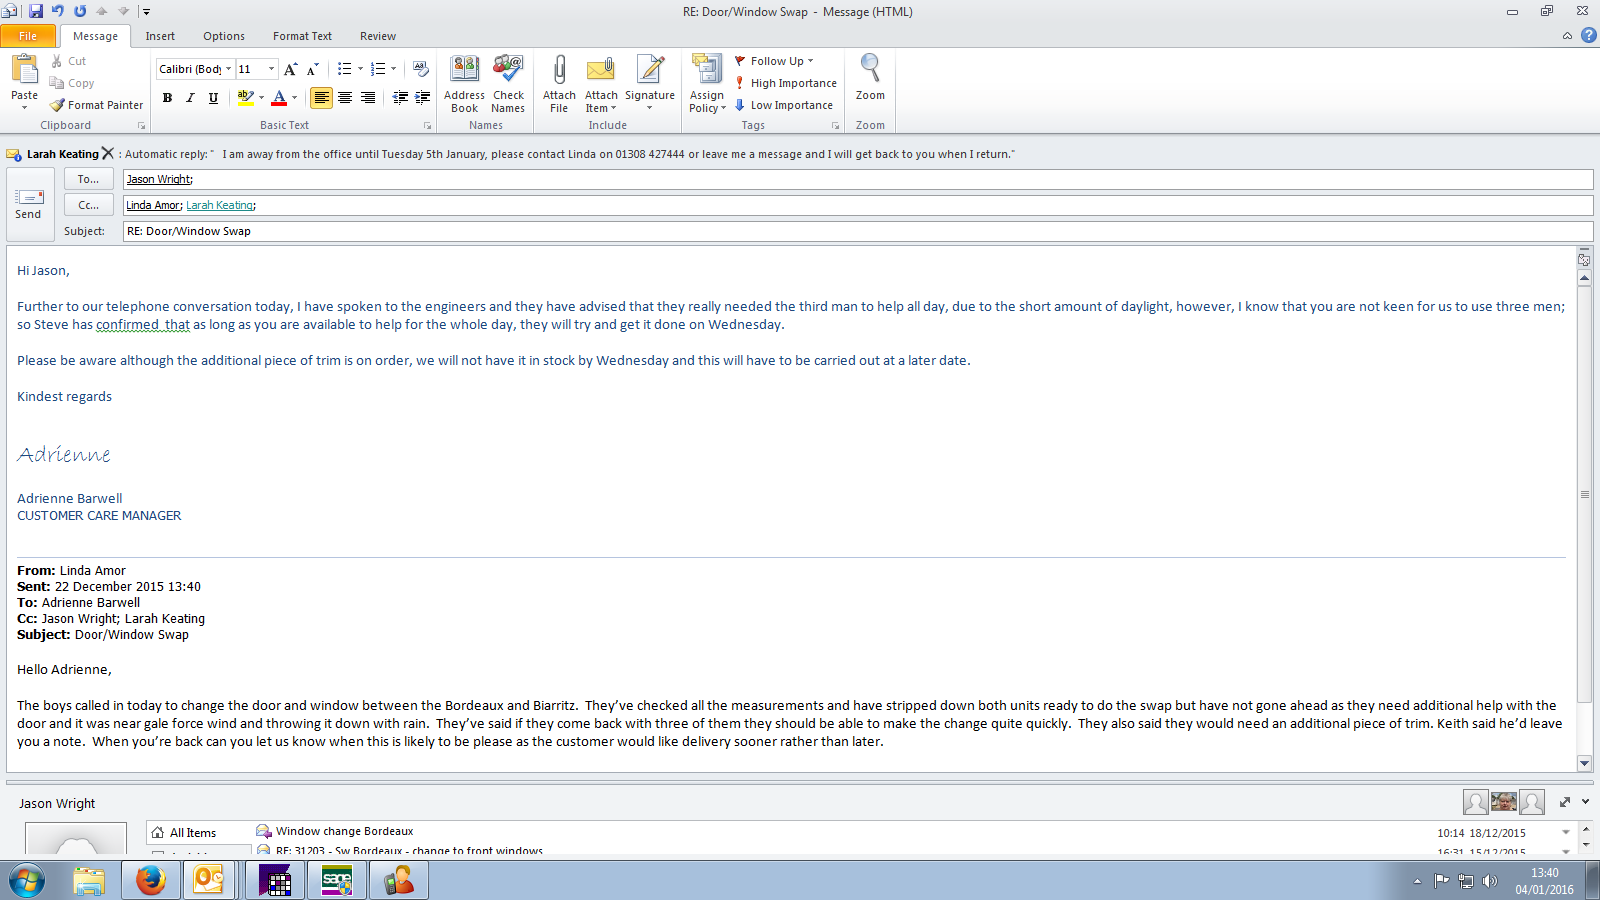Open the font size dropdown
The width and height of the screenshot is (1600, 900).
271,69
